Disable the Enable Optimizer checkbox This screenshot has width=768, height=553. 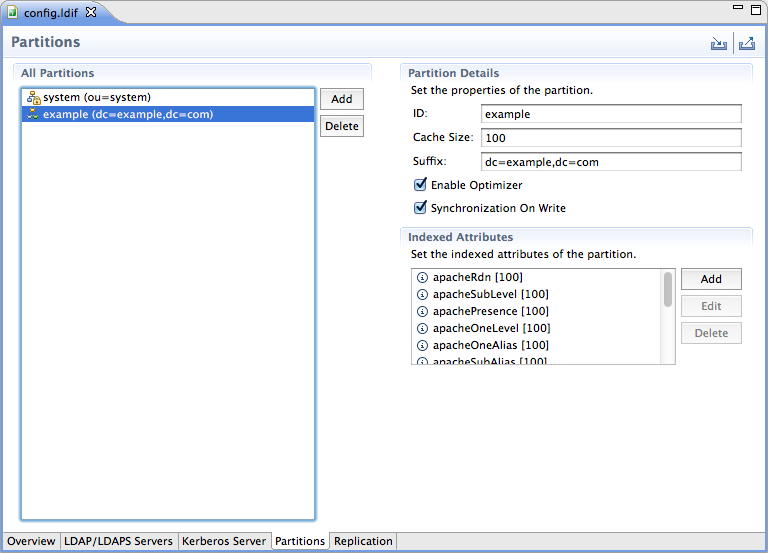pyautogui.click(x=421, y=185)
